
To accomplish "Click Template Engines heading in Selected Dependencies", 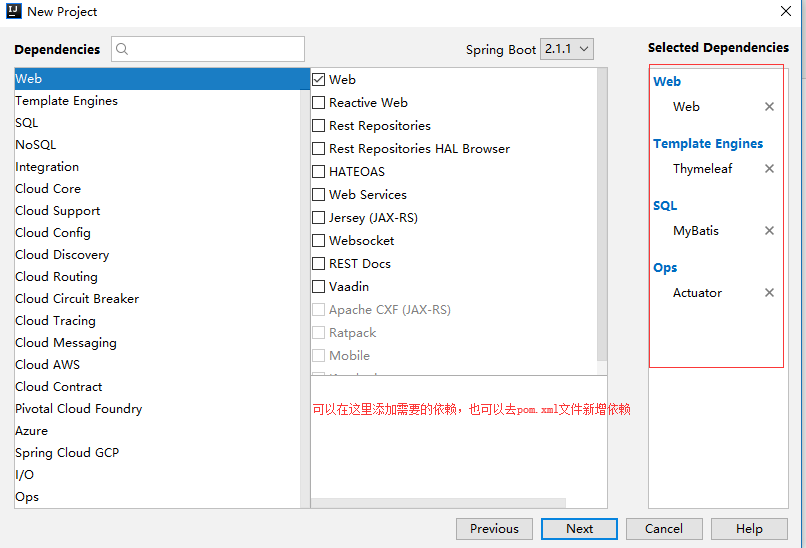I will (708, 143).
